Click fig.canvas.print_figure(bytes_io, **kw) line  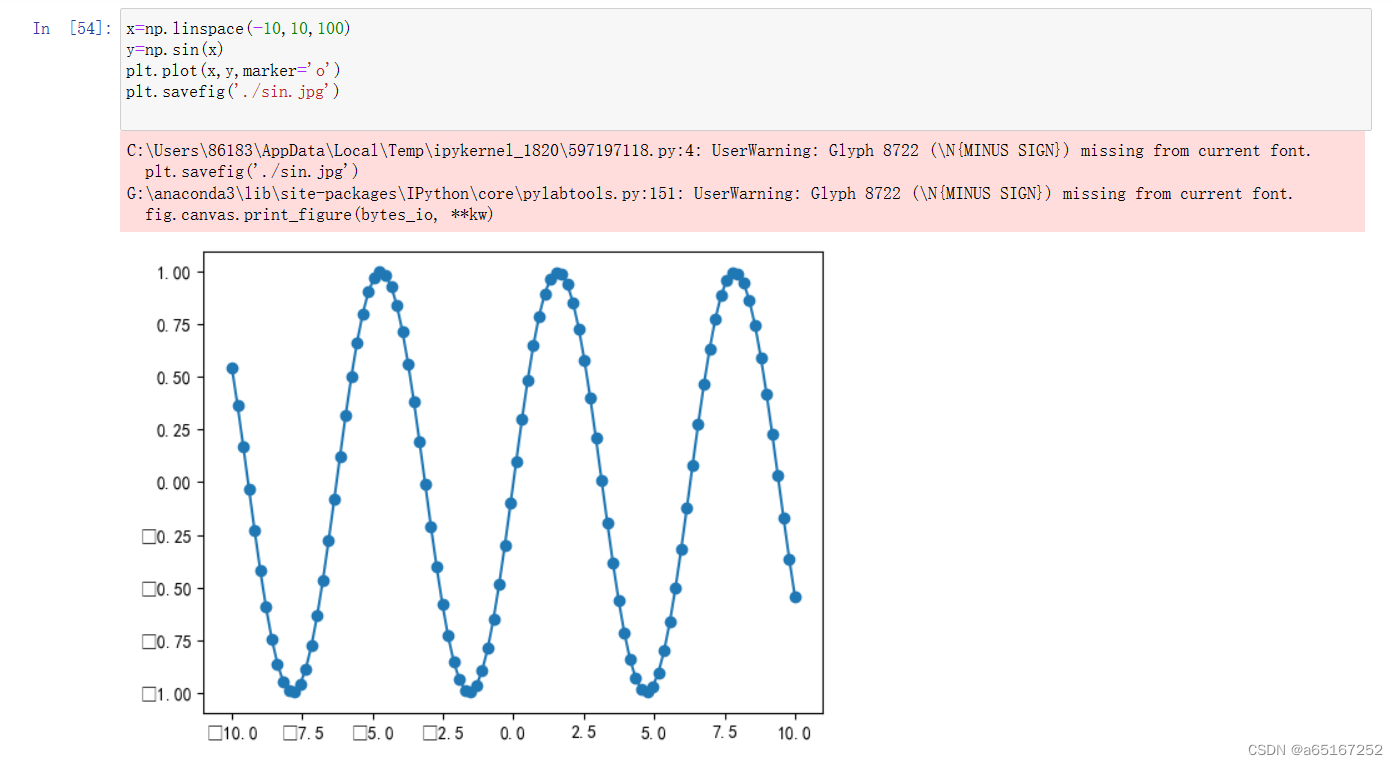[x=320, y=215]
